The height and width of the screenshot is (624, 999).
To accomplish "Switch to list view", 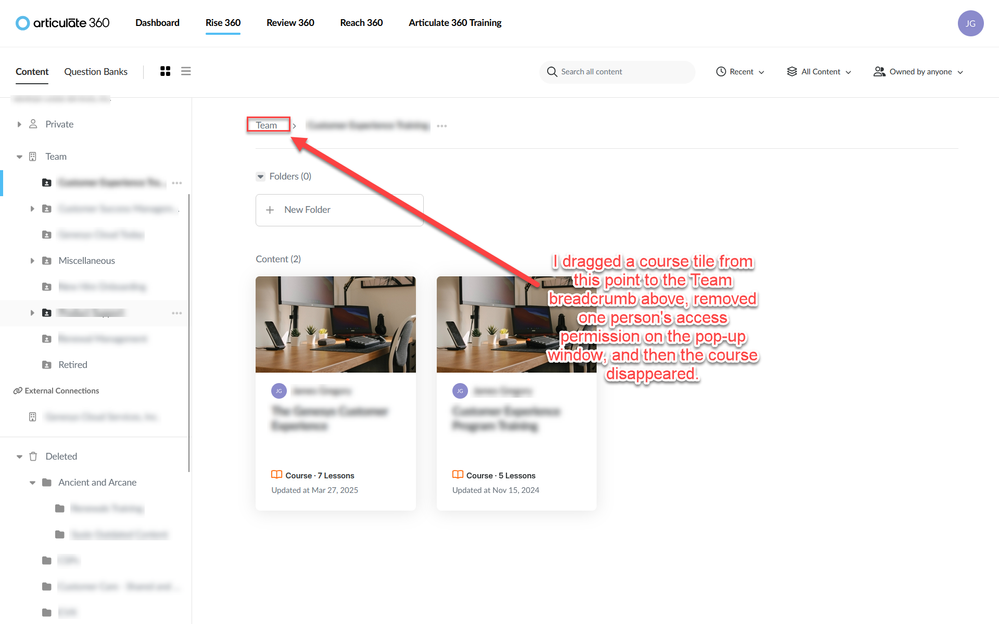I will point(186,71).
